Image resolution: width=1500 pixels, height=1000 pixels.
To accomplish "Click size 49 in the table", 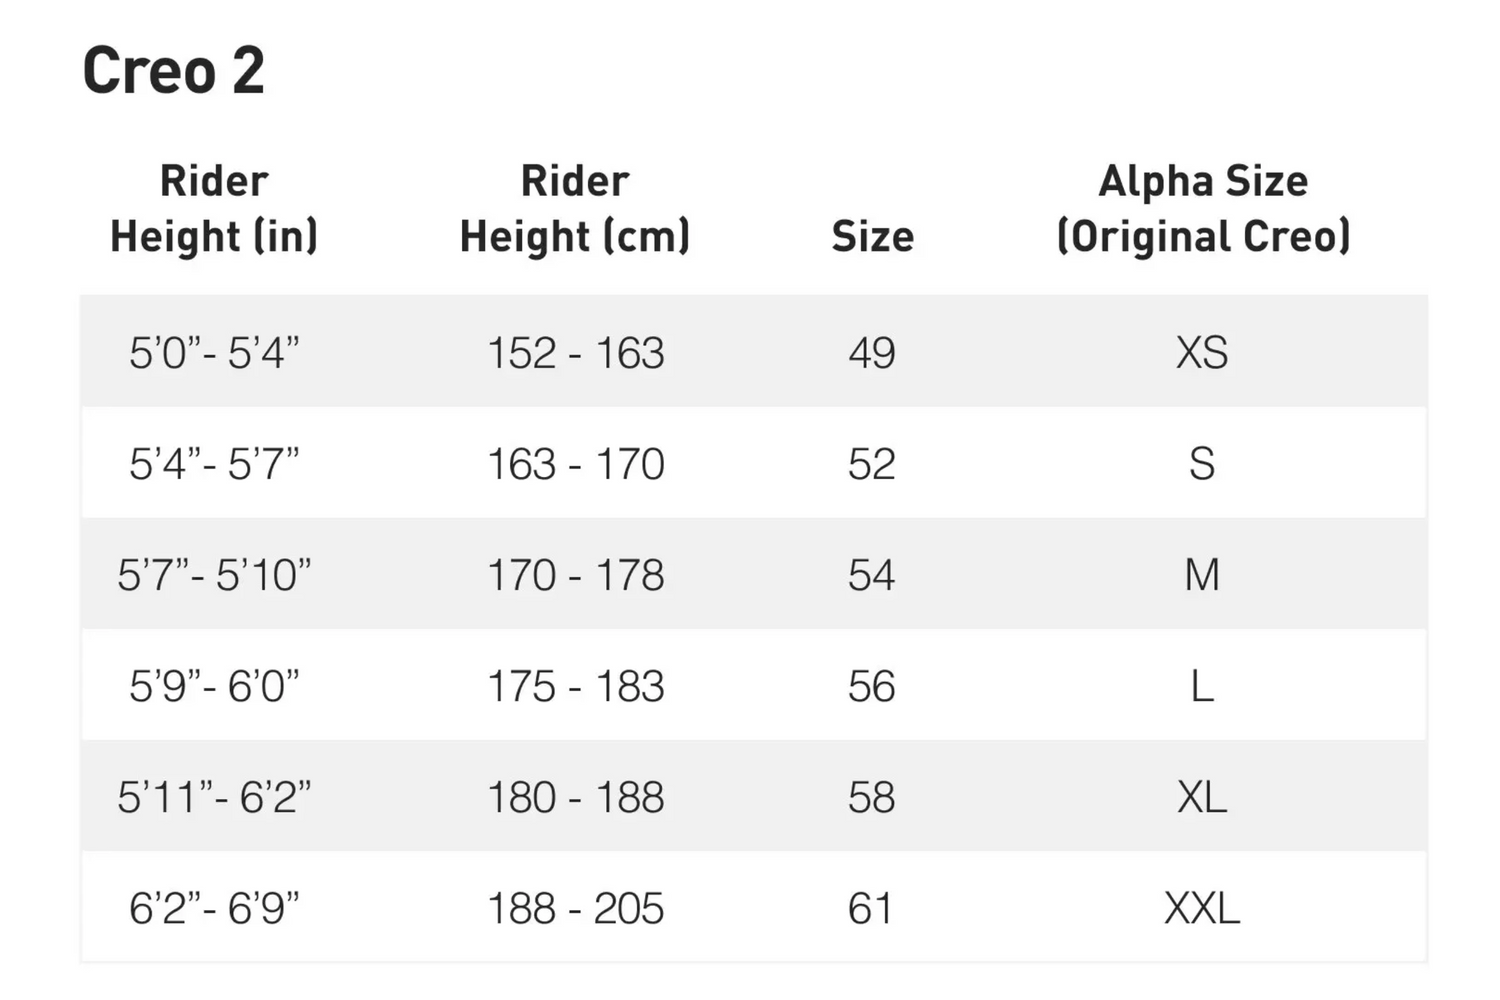I will 872,353.
